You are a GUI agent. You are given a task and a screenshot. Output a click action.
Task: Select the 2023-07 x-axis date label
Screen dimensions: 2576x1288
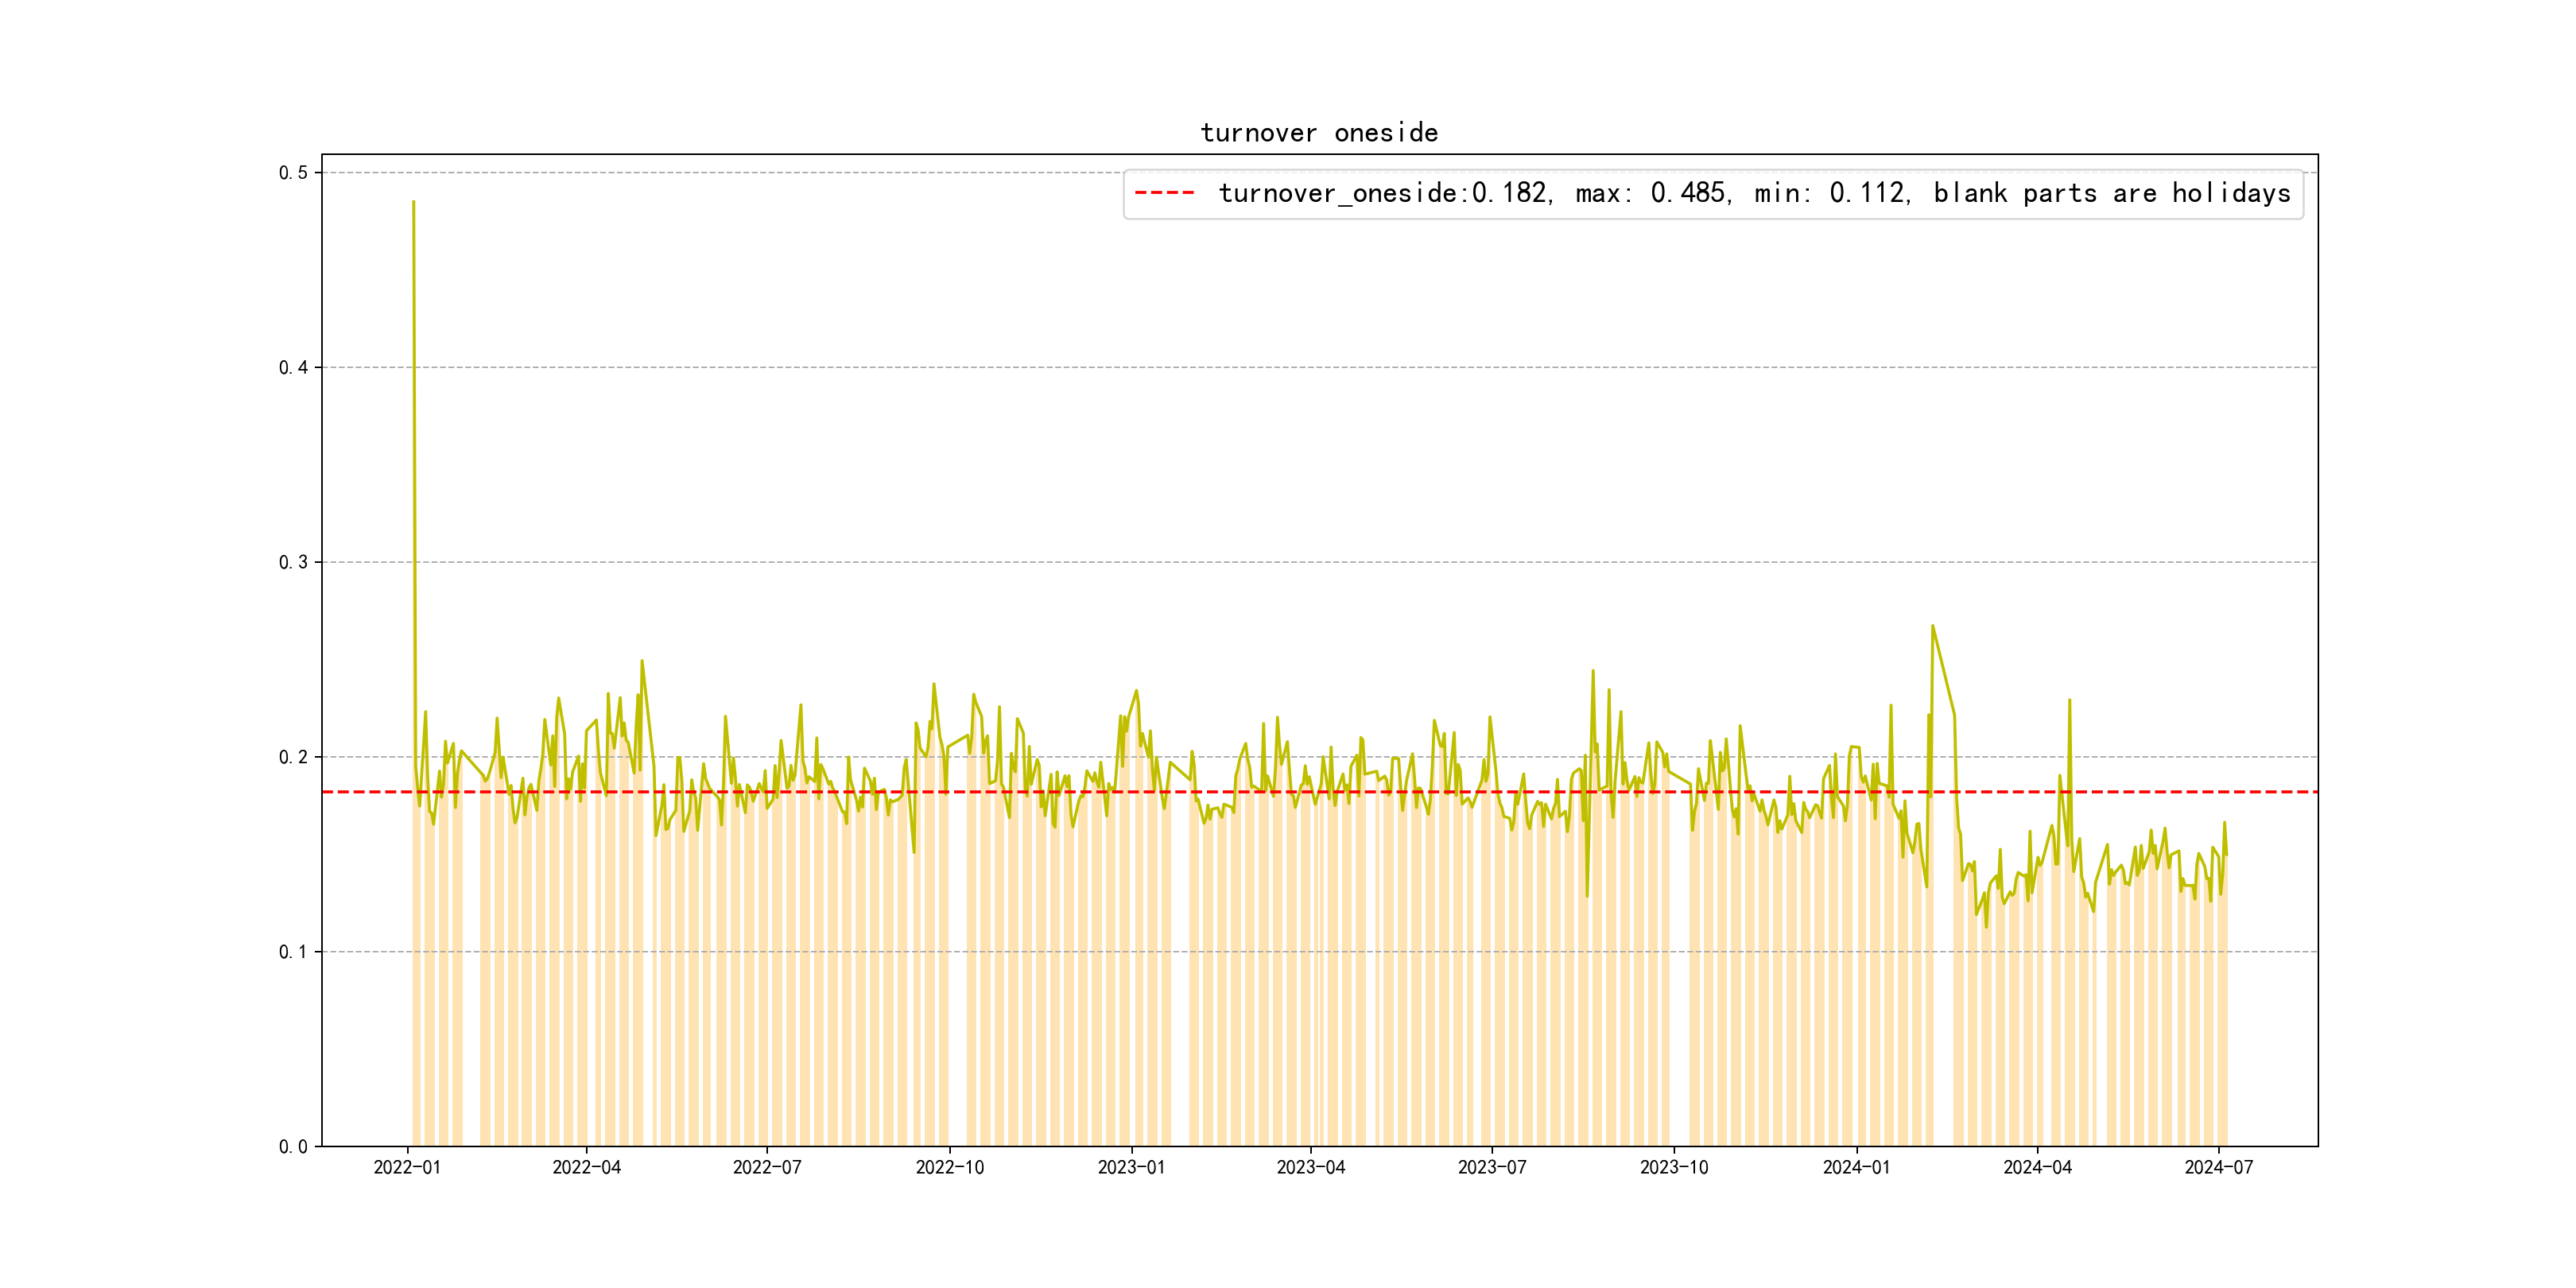pos(1491,1168)
